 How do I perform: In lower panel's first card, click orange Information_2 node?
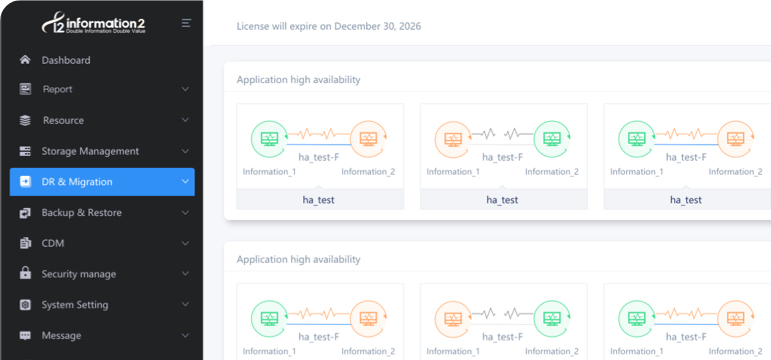tap(368, 319)
